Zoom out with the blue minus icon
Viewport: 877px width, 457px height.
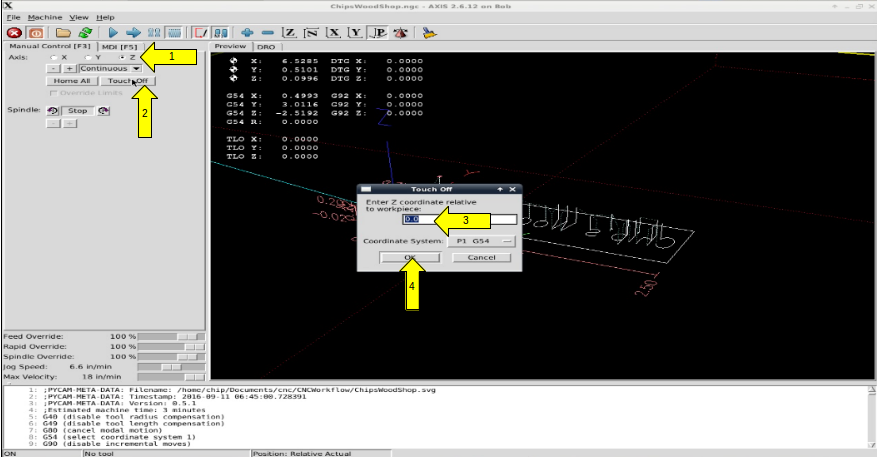coord(268,33)
